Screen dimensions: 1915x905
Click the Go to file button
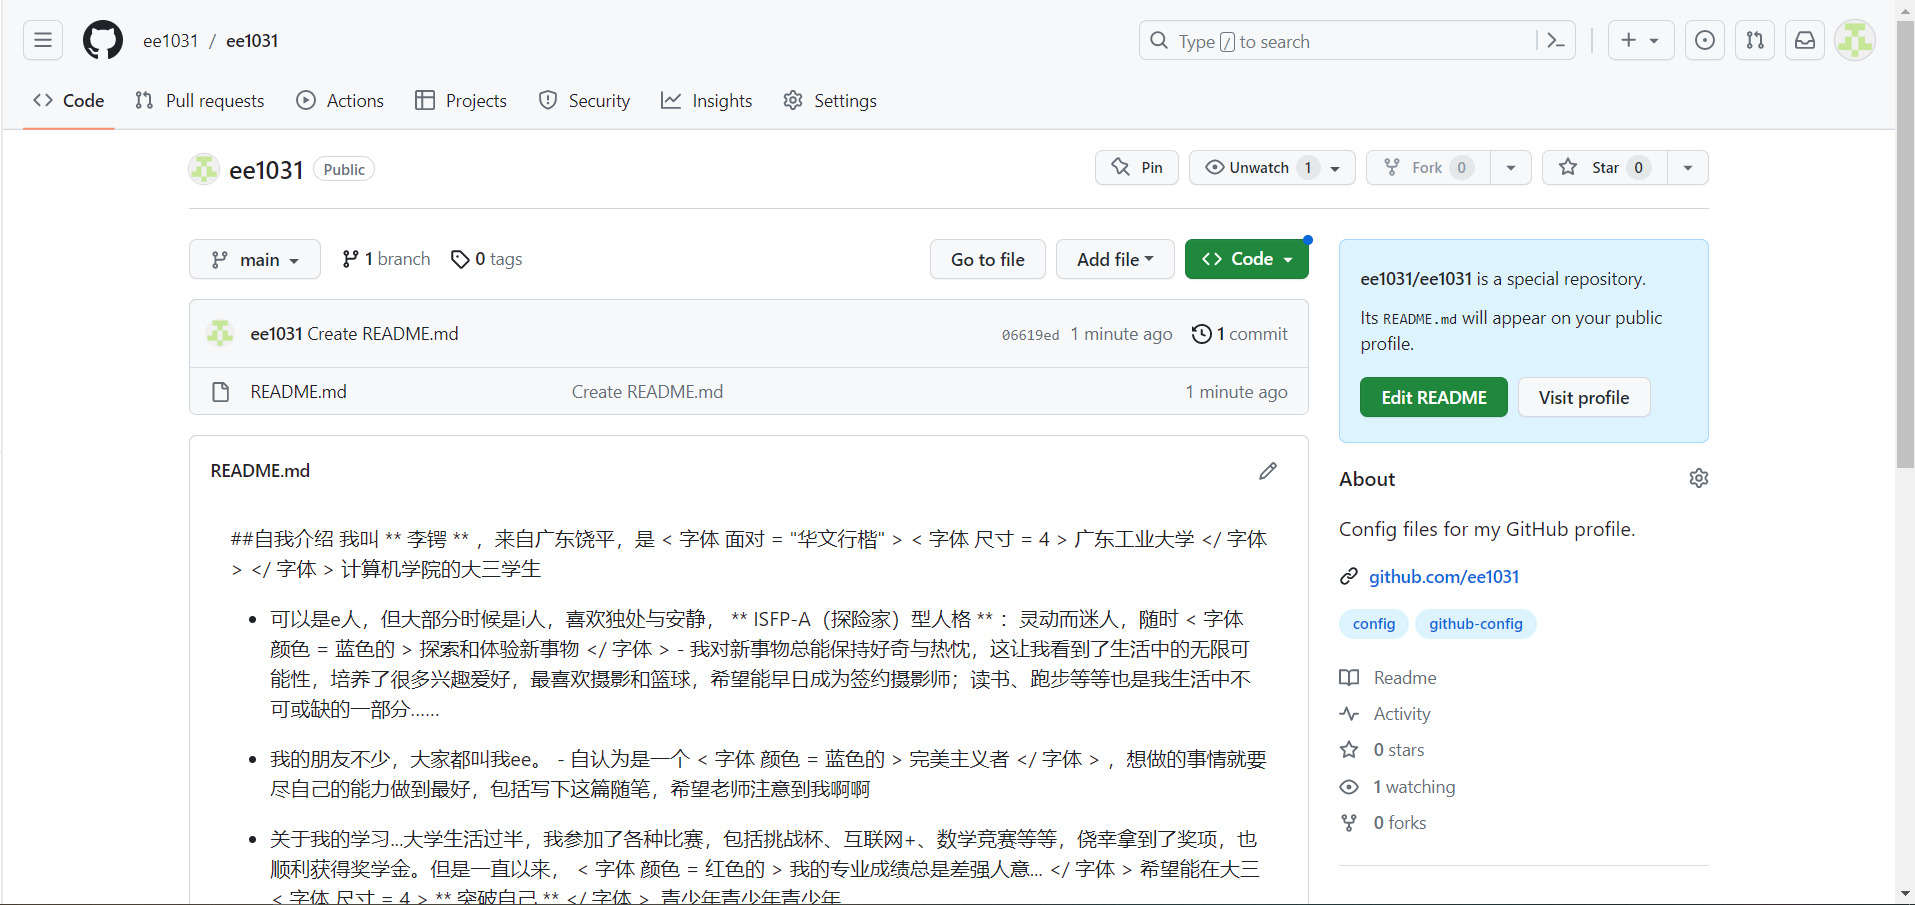pyautogui.click(x=988, y=259)
